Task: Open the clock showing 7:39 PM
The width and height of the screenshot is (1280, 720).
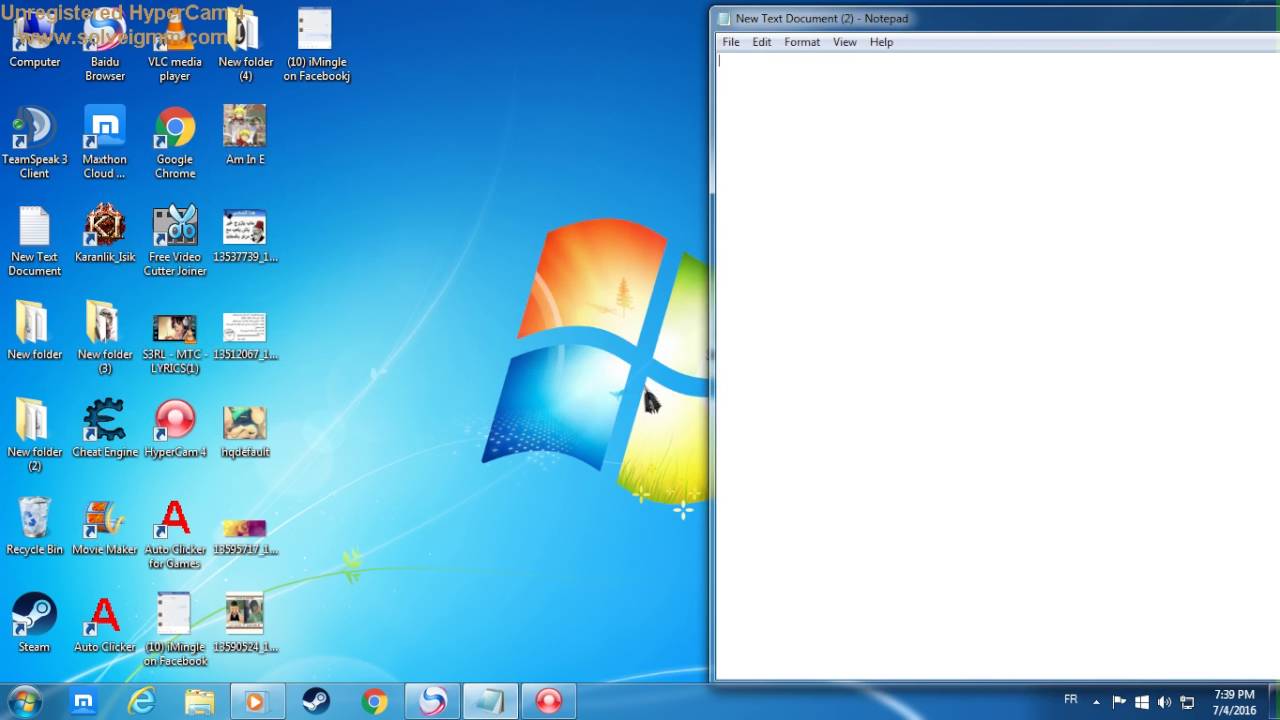Action: tap(1234, 702)
